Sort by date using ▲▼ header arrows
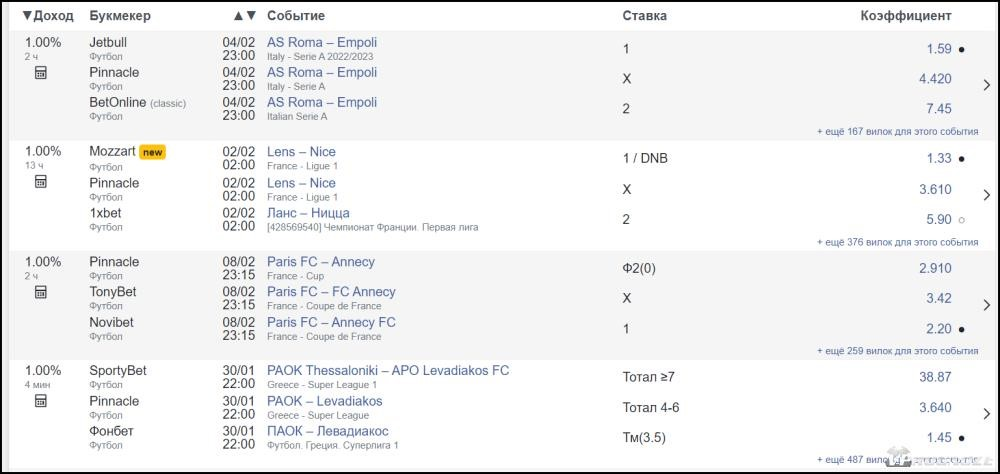This screenshot has width=1000, height=474. [245, 16]
